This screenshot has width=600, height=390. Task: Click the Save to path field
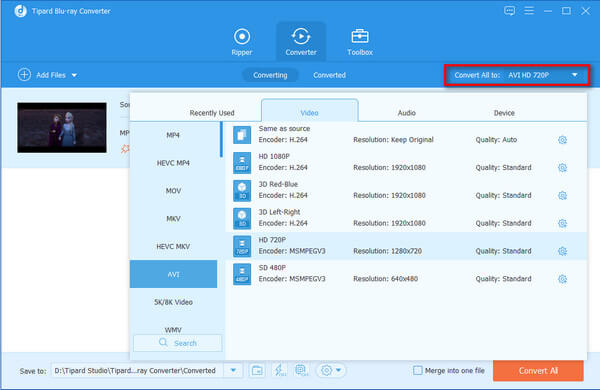tap(137, 370)
